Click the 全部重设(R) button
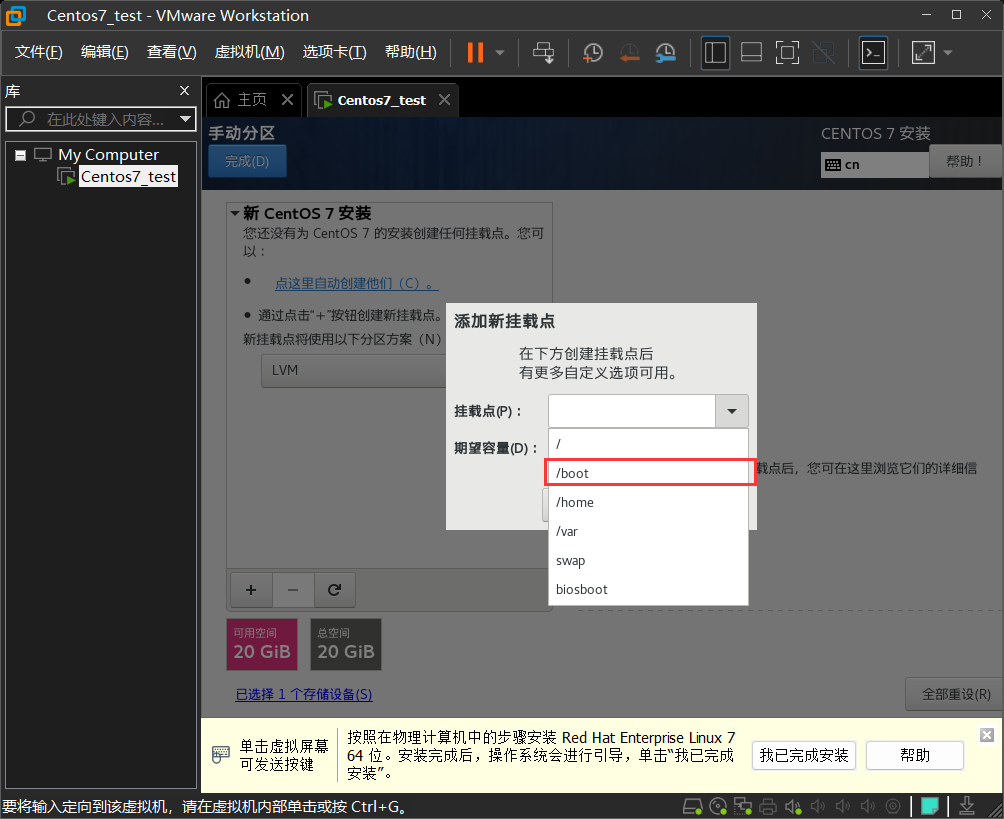 pyautogui.click(x=955, y=694)
